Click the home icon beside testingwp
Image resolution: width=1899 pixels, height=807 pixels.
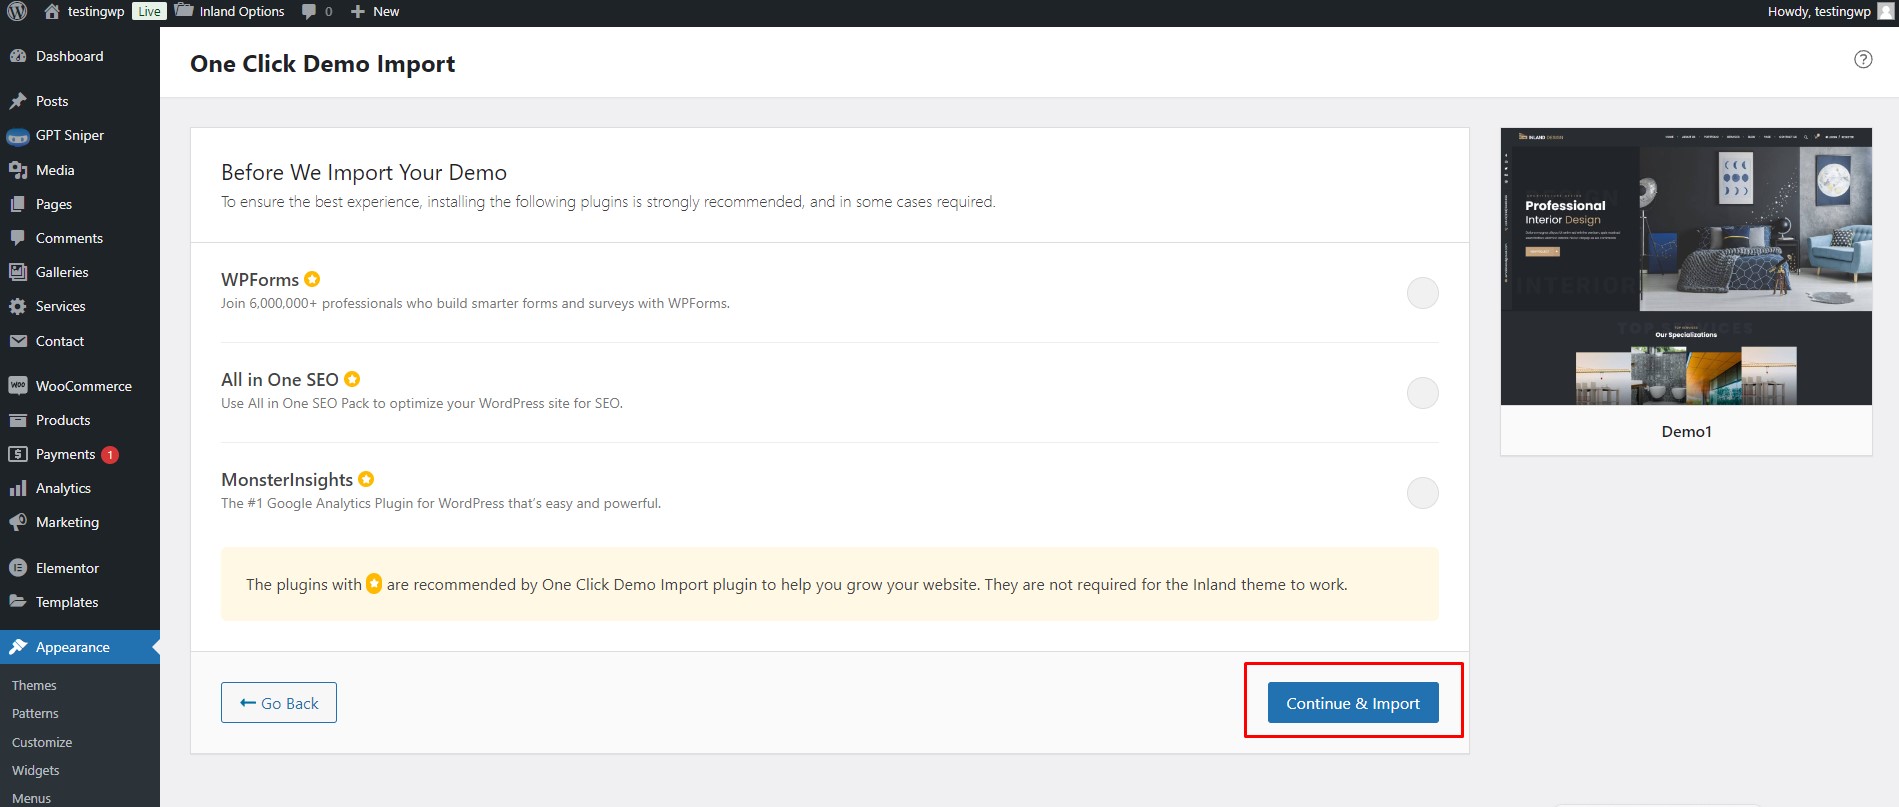point(52,12)
